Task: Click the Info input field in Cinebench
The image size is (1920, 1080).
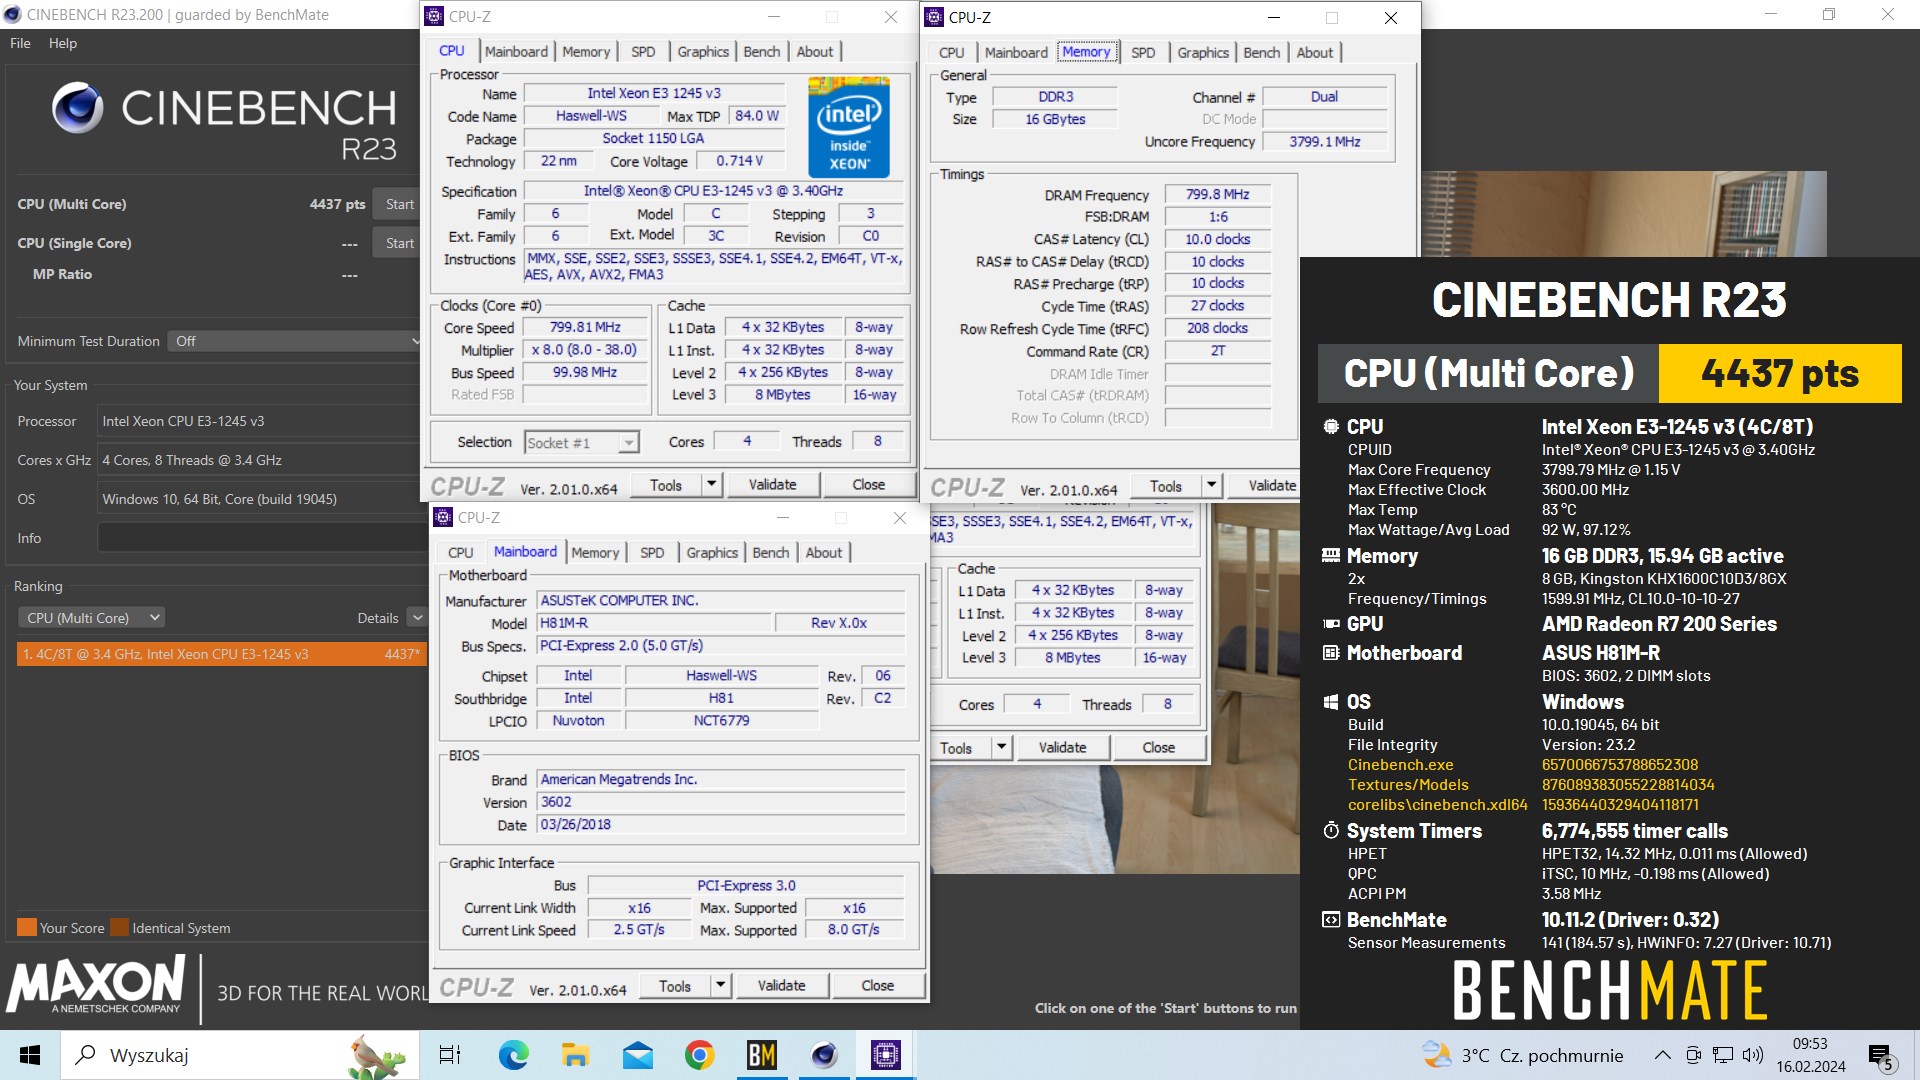Action: pyautogui.click(x=262, y=538)
